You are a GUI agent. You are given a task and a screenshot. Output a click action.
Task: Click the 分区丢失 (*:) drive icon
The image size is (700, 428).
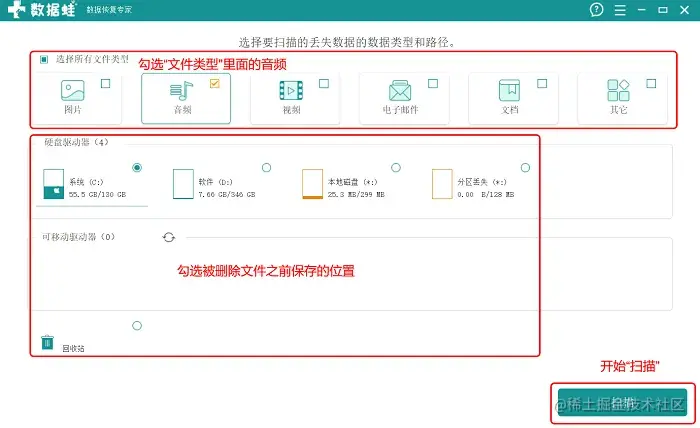442,183
